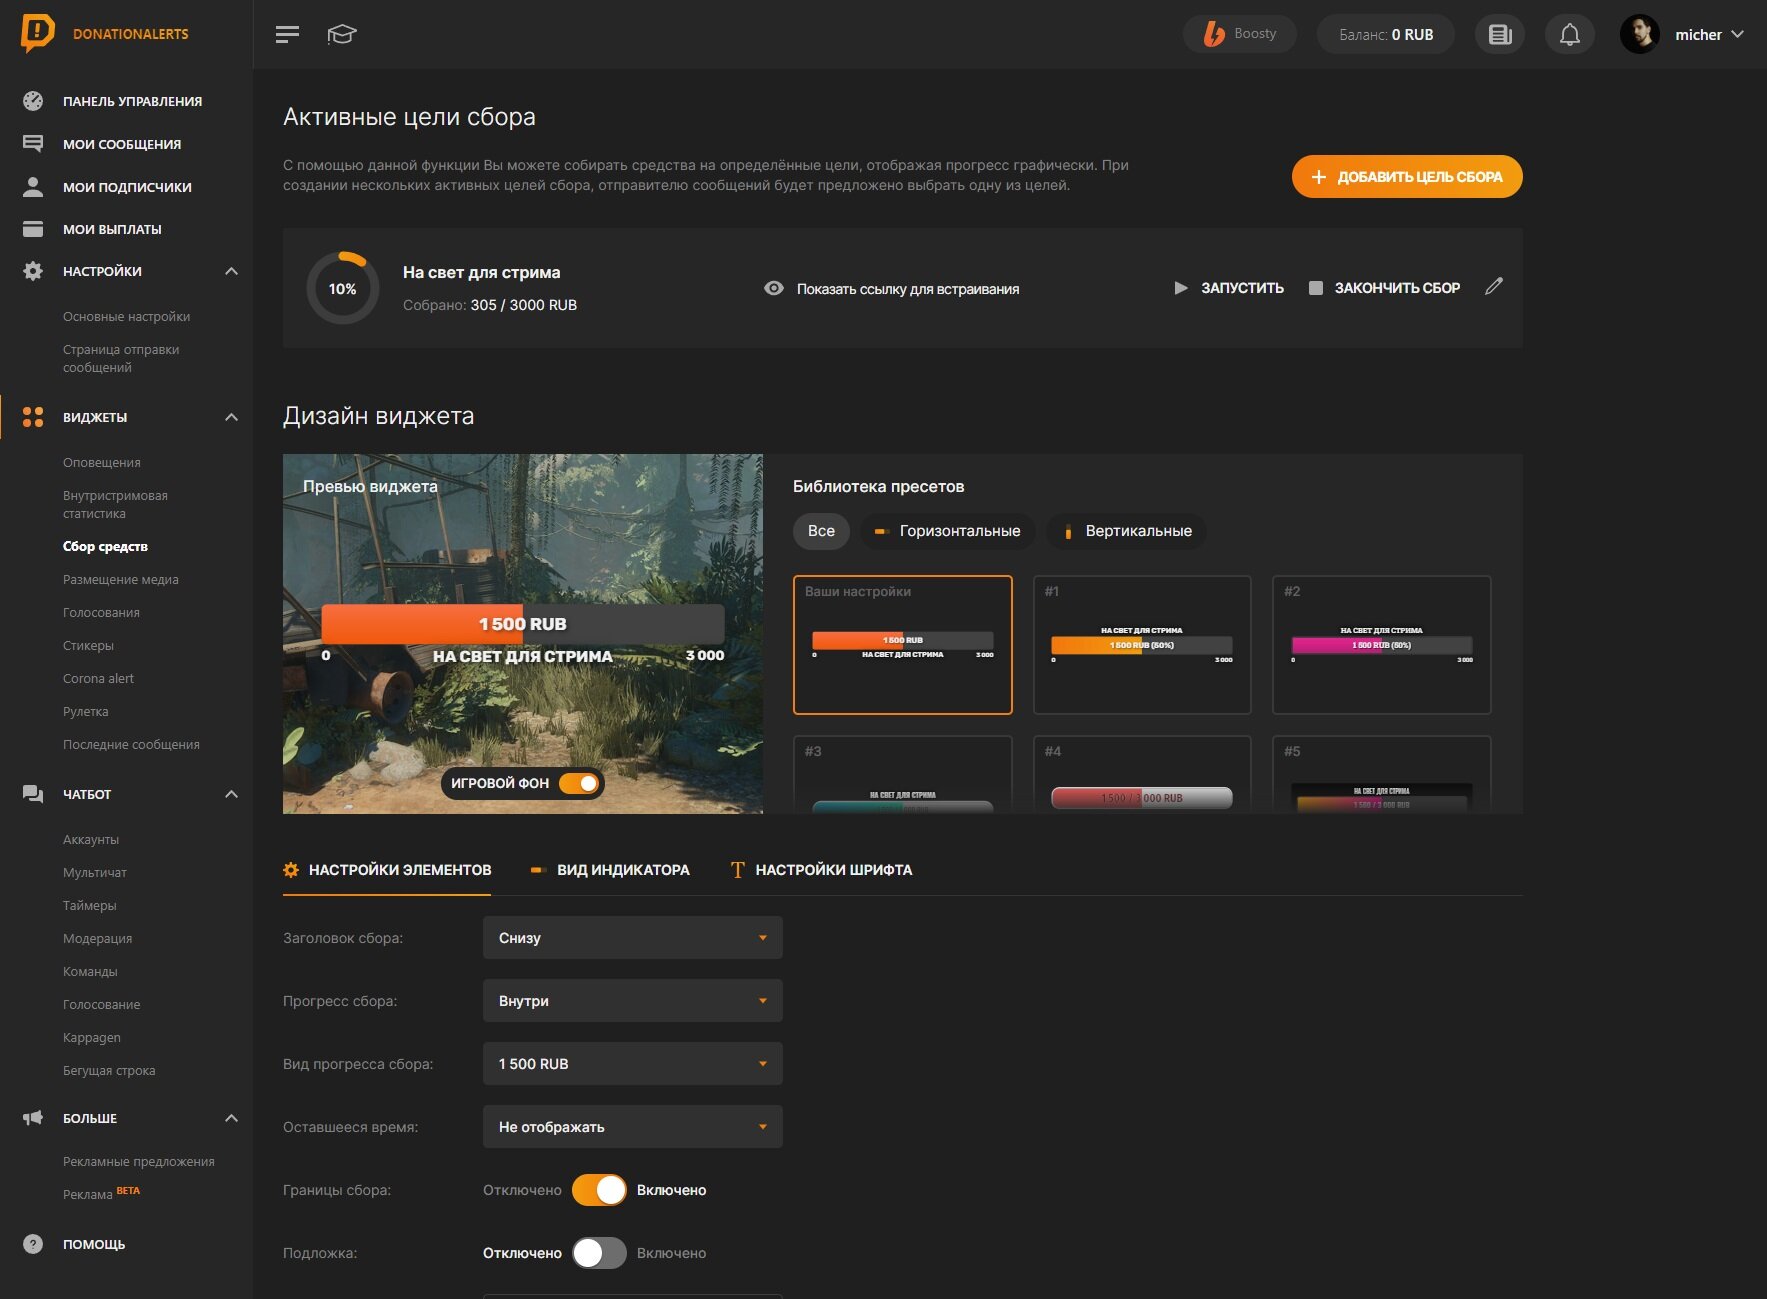Turn off the Границы сбора switch

point(599,1190)
